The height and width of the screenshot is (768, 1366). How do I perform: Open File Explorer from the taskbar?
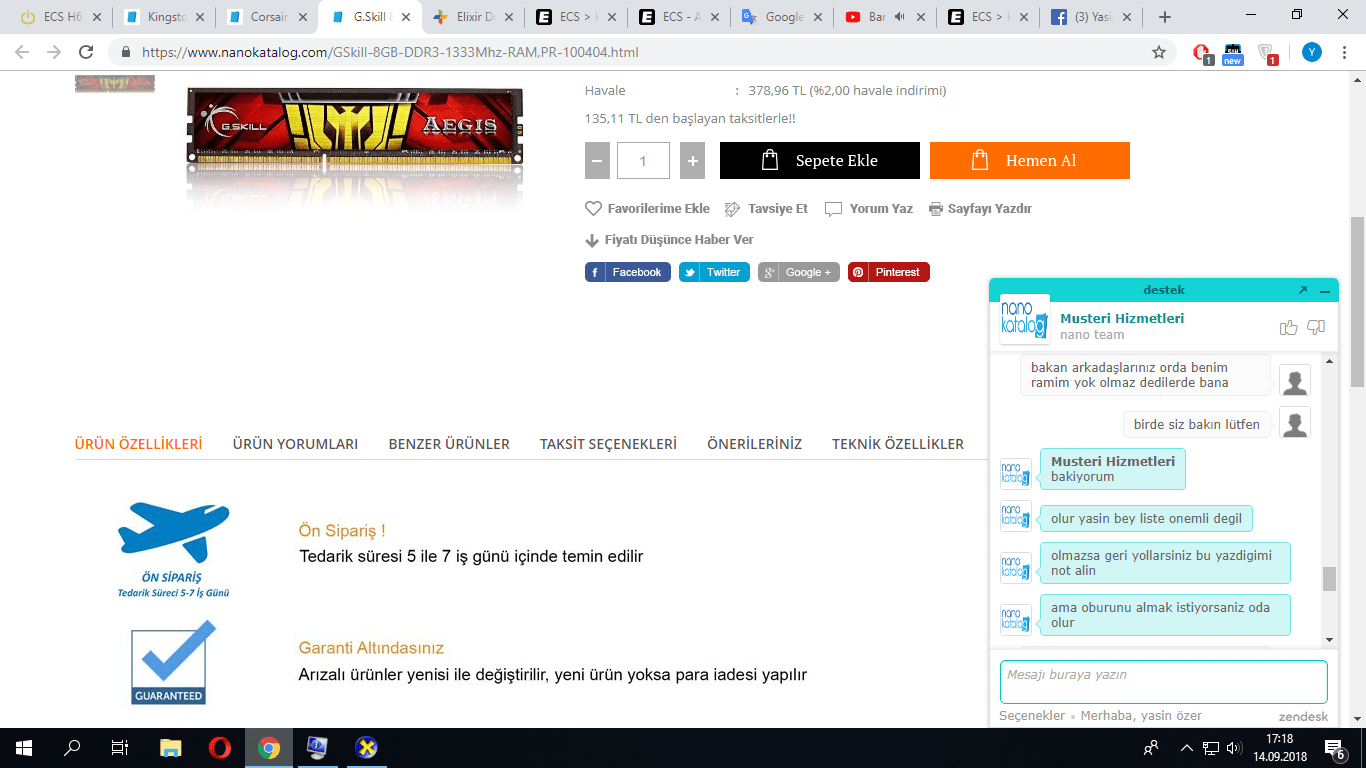click(x=171, y=748)
